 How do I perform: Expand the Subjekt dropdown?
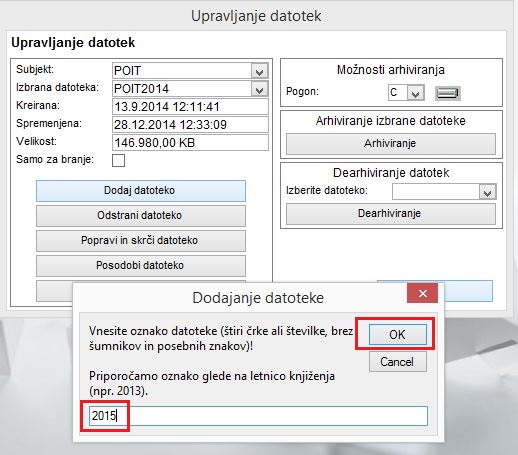tap(260, 71)
